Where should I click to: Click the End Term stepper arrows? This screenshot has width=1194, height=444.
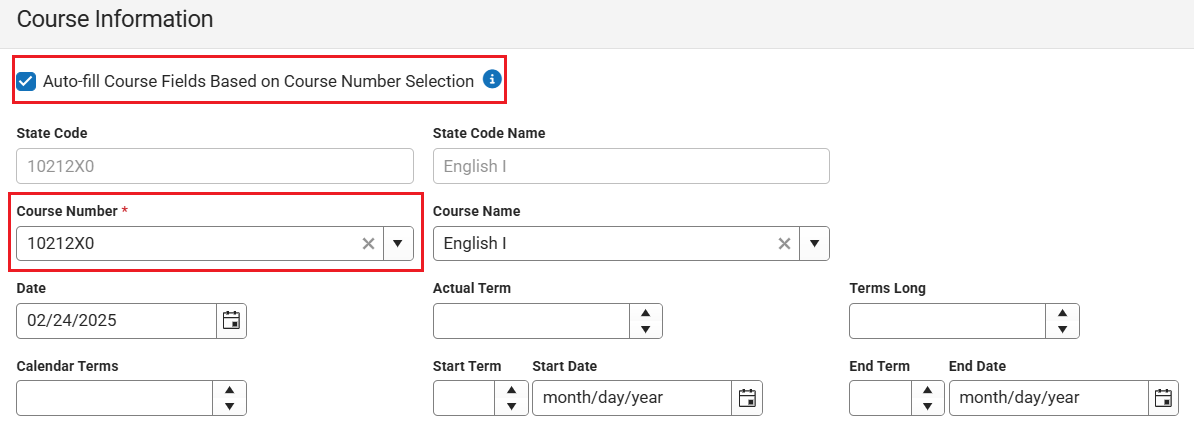(927, 398)
